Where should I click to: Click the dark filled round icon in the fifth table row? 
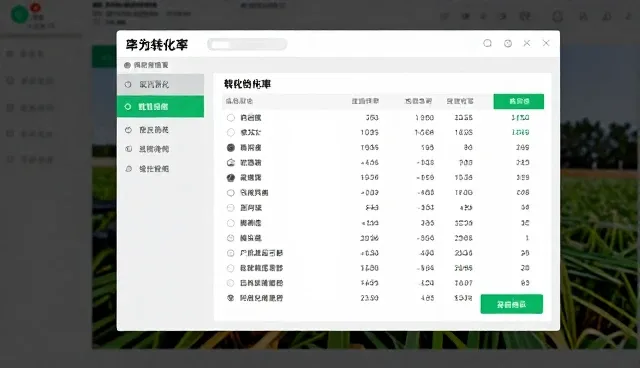[x=231, y=177]
